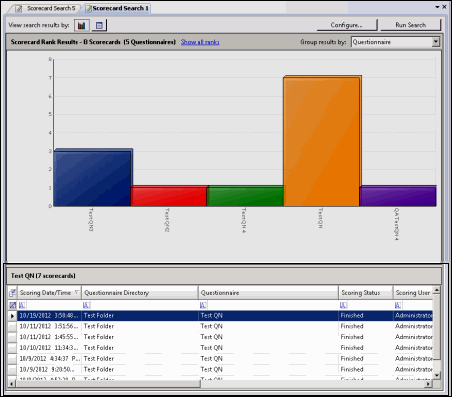Sort by the Scoring Date/Time column header
The height and width of the screenshot is (397, 452).
click(49, 293)
